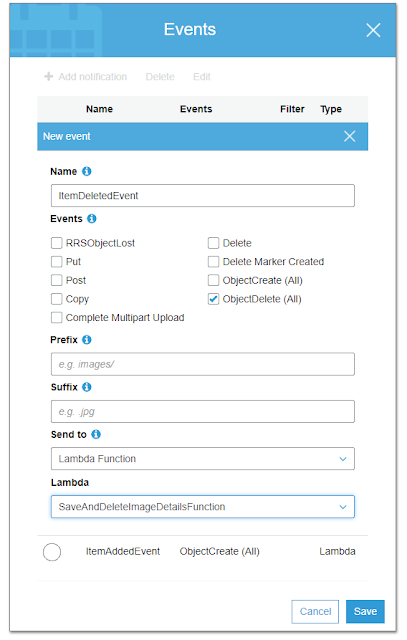Click the Suffix info icon
Image resolution: width=407 pixels, height=640 pixels.
point(87,387)
